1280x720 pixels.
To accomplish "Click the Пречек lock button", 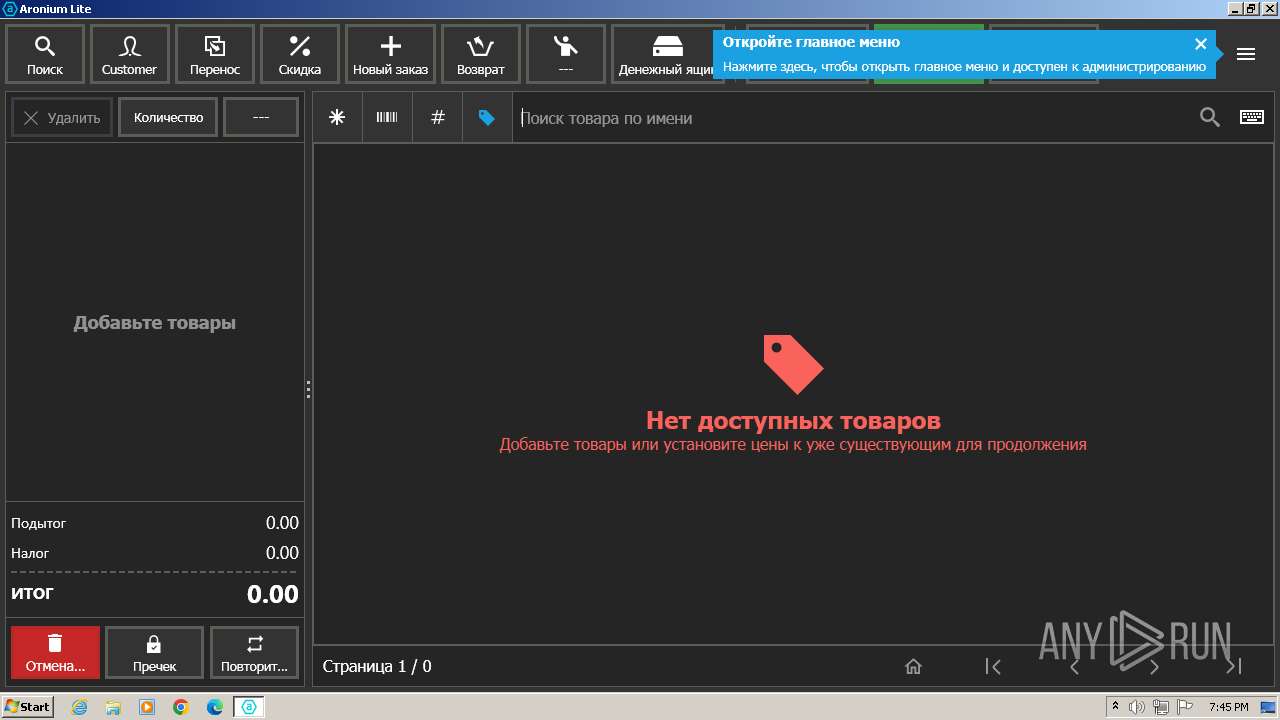I will (154, 653).
